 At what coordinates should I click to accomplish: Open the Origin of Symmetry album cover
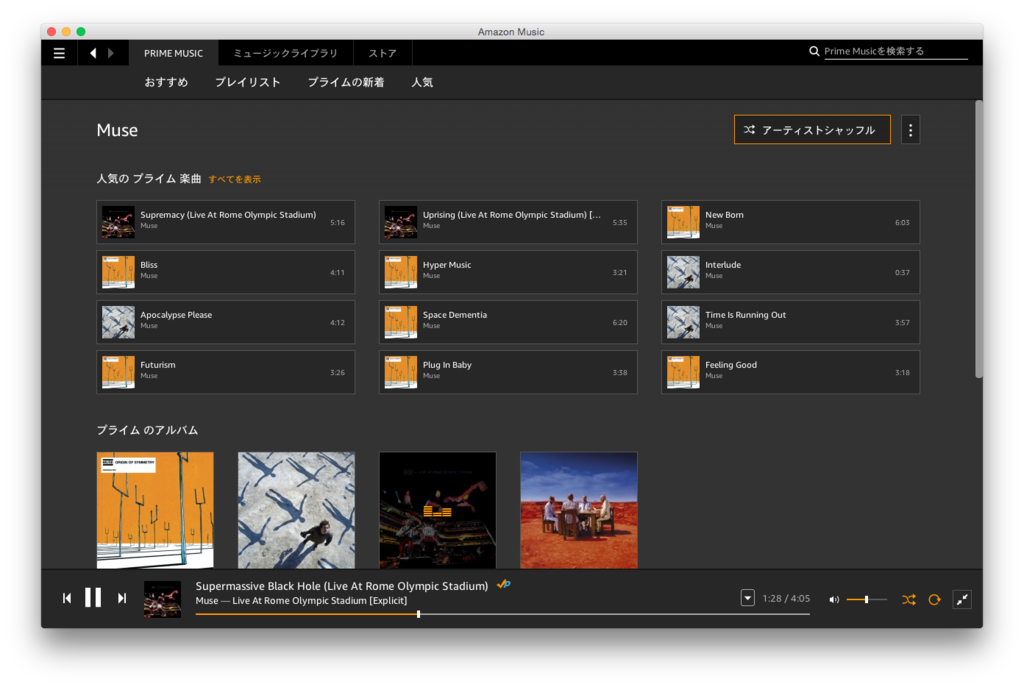point(155,510)
